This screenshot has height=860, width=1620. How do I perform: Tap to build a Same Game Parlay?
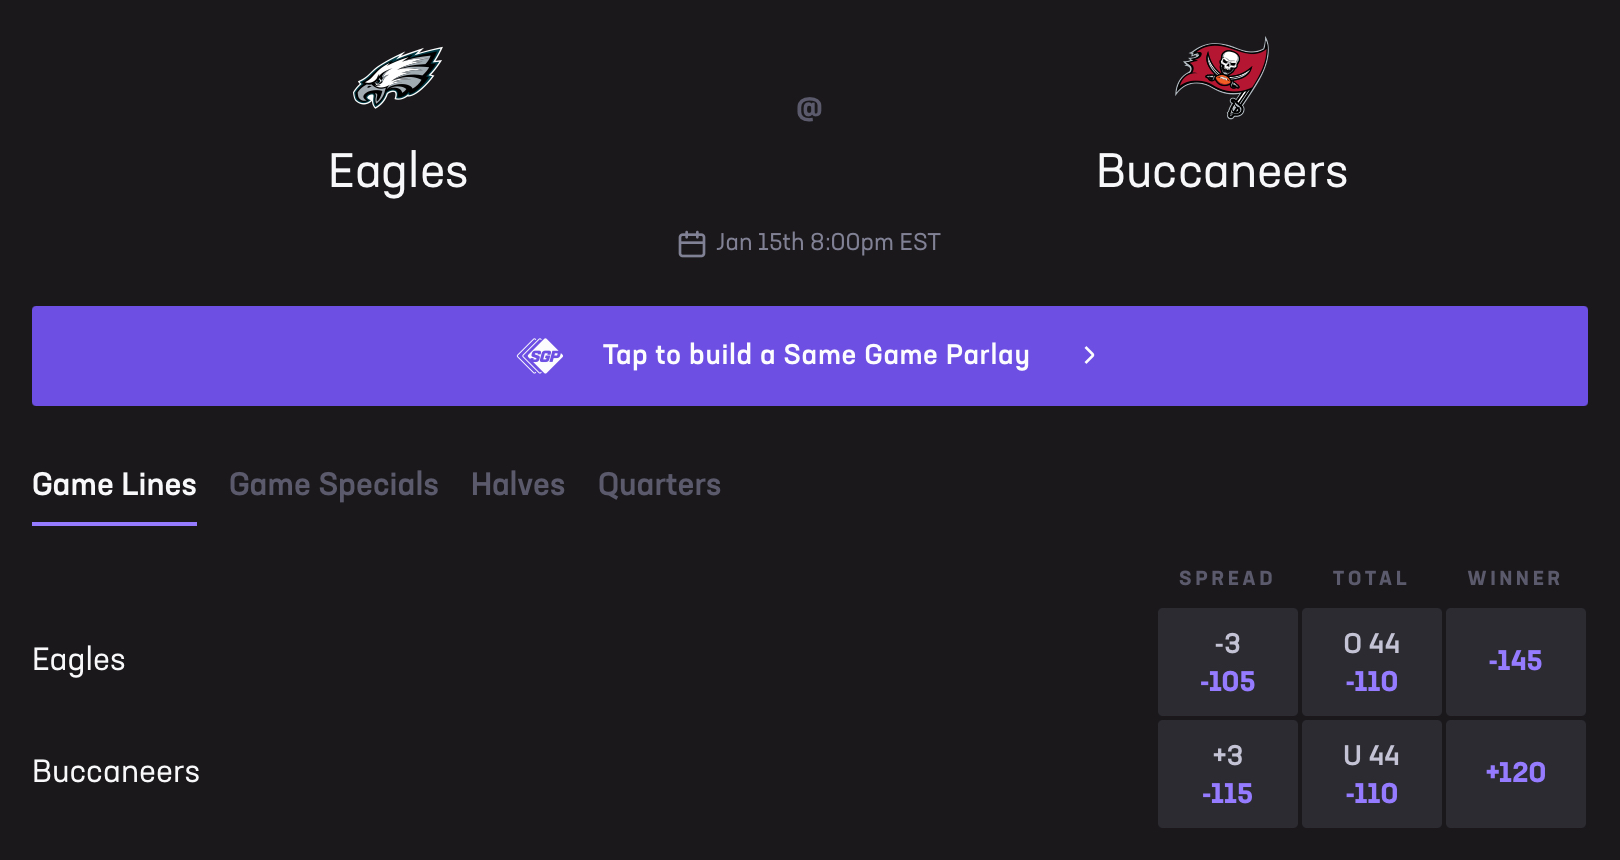coord(815,355)
